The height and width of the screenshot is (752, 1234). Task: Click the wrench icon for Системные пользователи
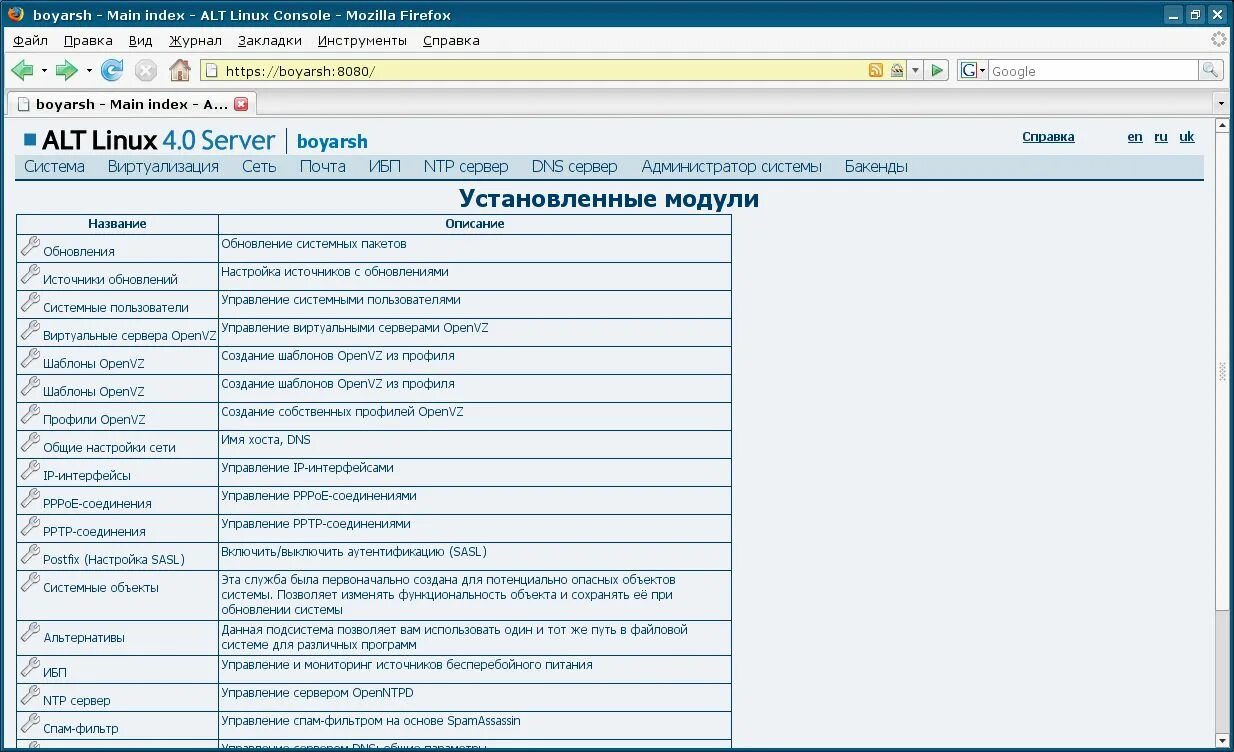pyautogui.click(x=30, y=303)
